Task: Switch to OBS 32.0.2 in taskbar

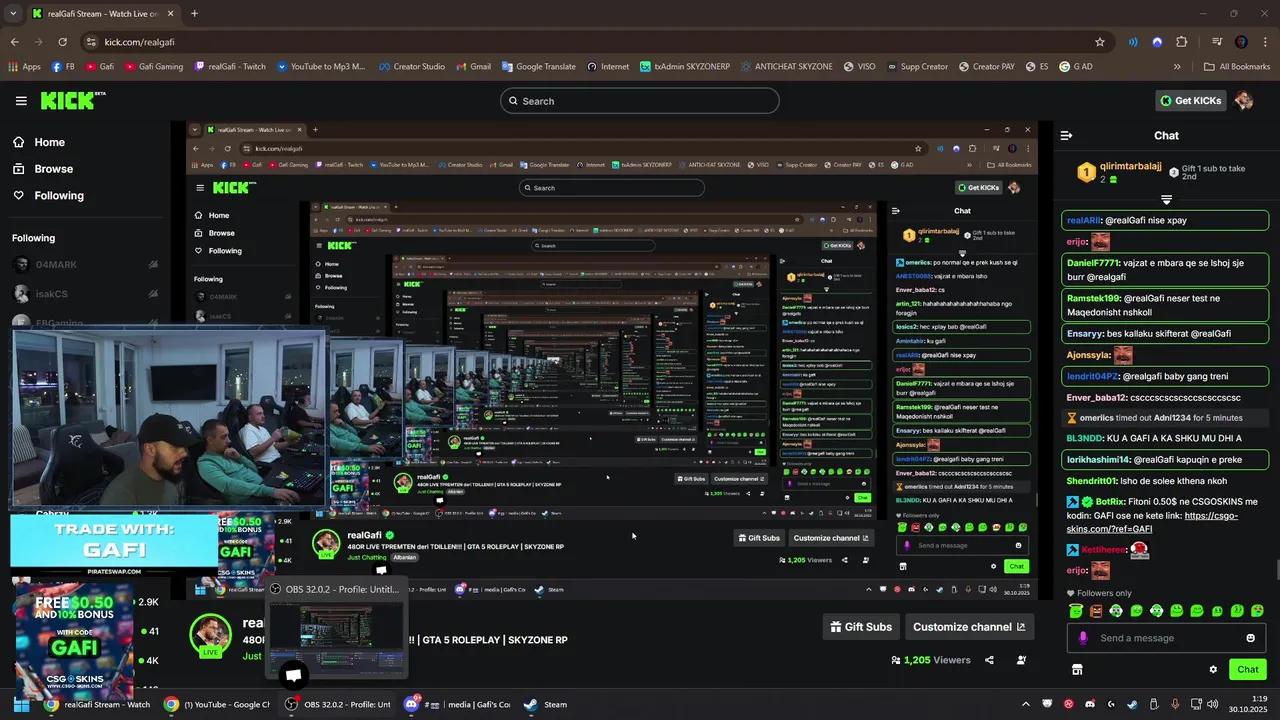Action: [337, 704]
